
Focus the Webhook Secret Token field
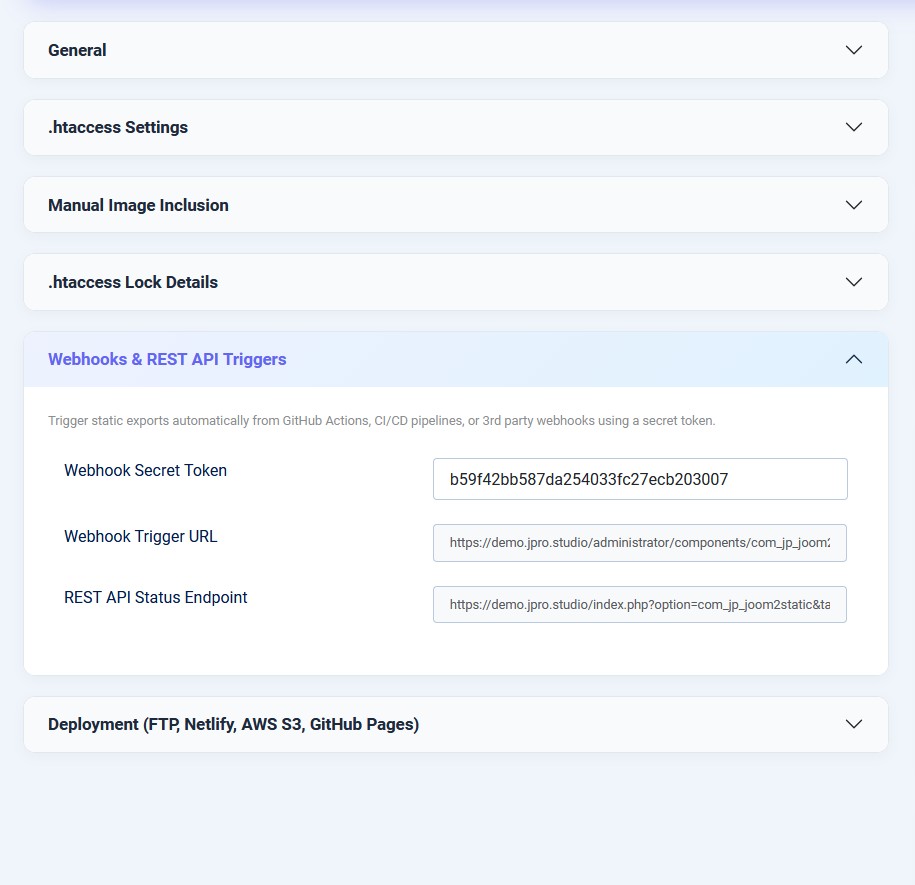tap(640, 479)
